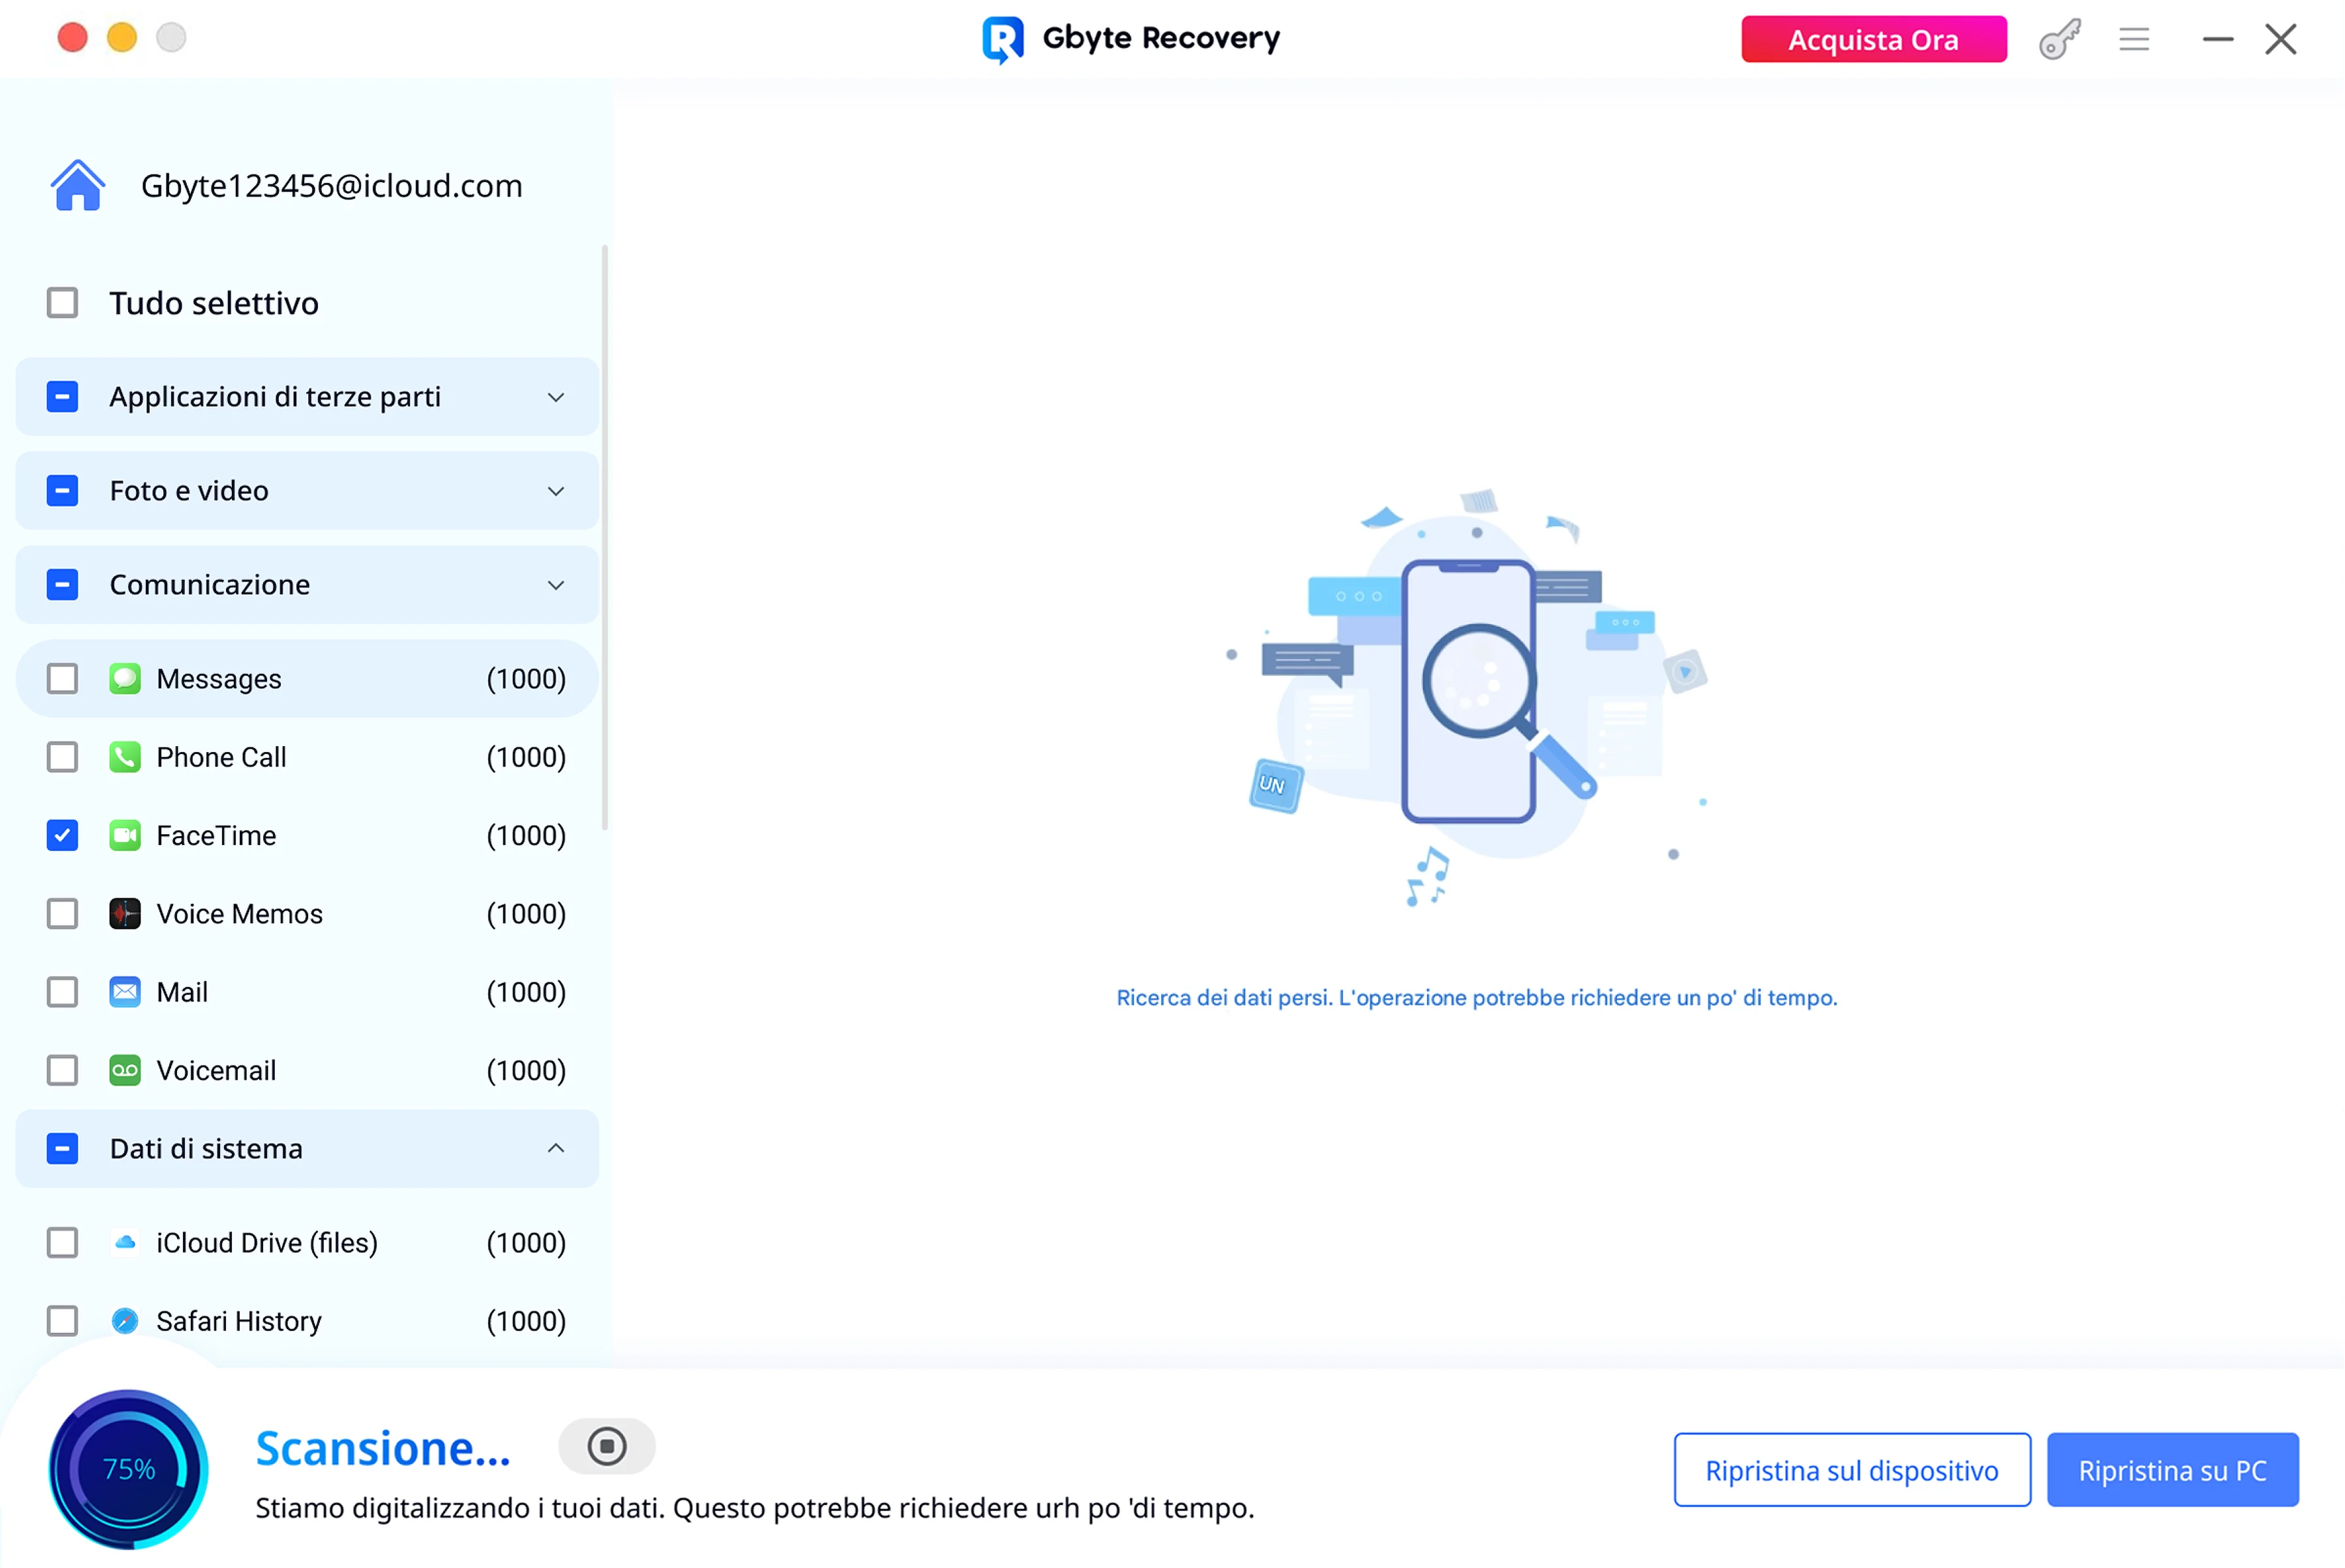Collapse the Dati di sistema section arrow
Image resolution: width=2345 pixels, height=1568 pixels.
556,1148
